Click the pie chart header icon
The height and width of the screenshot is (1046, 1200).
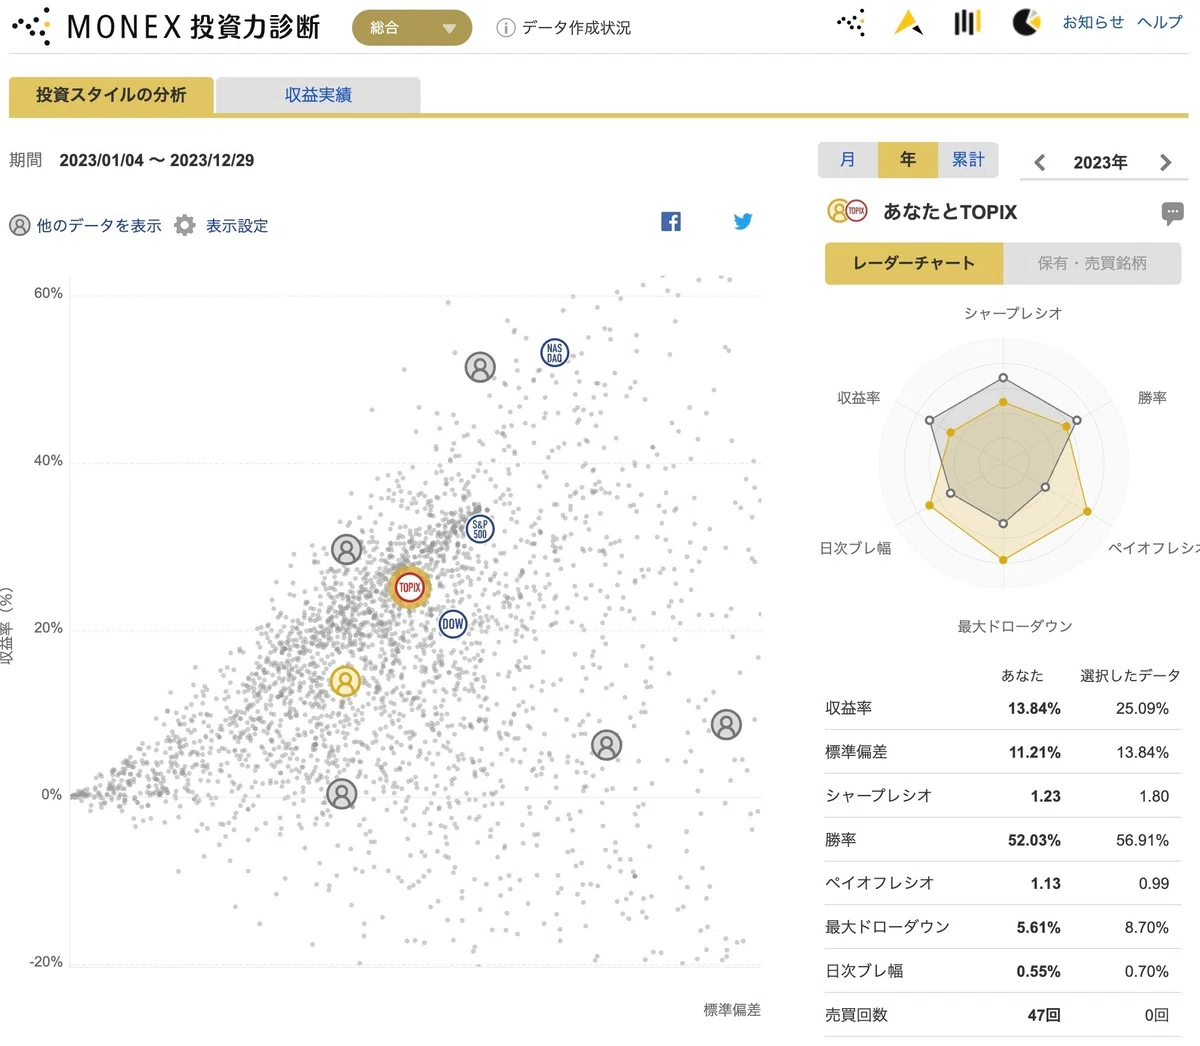[1026, 22]
